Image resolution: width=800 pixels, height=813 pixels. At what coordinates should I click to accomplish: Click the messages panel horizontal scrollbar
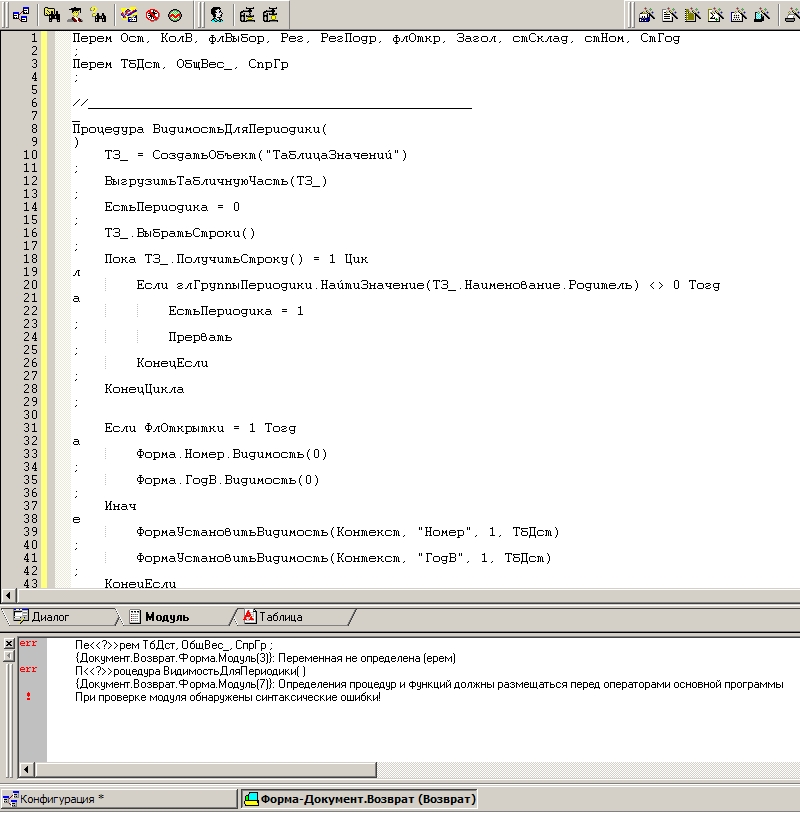pyautogui.click(x=400, y=770)
